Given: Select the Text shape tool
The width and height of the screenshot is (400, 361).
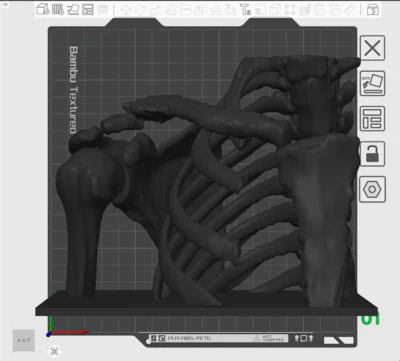Looking at the screenshot, I should (x=245, y=10).
